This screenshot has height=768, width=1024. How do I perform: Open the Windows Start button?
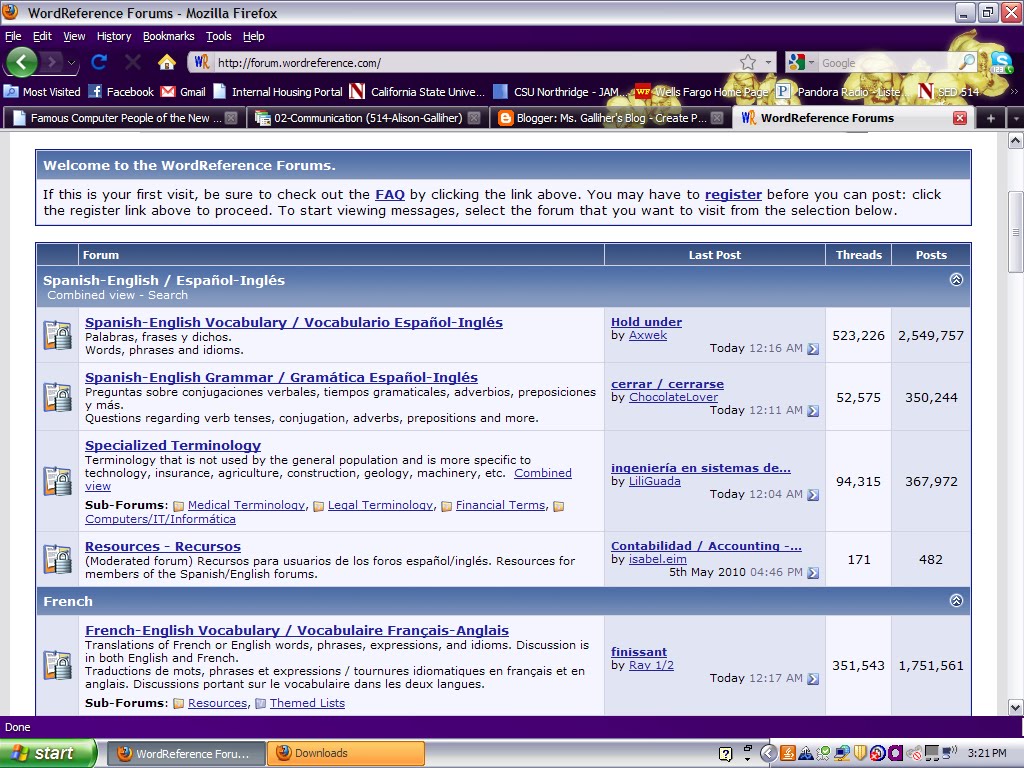(x=47, y=753)
